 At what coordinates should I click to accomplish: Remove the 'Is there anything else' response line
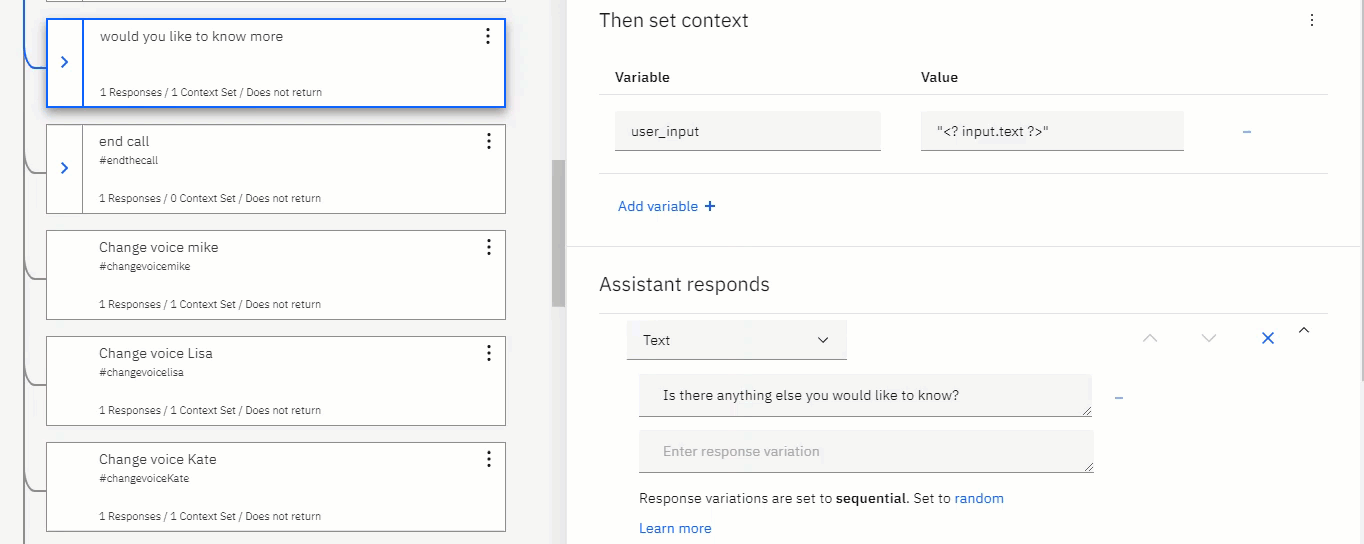point(1119,398)
